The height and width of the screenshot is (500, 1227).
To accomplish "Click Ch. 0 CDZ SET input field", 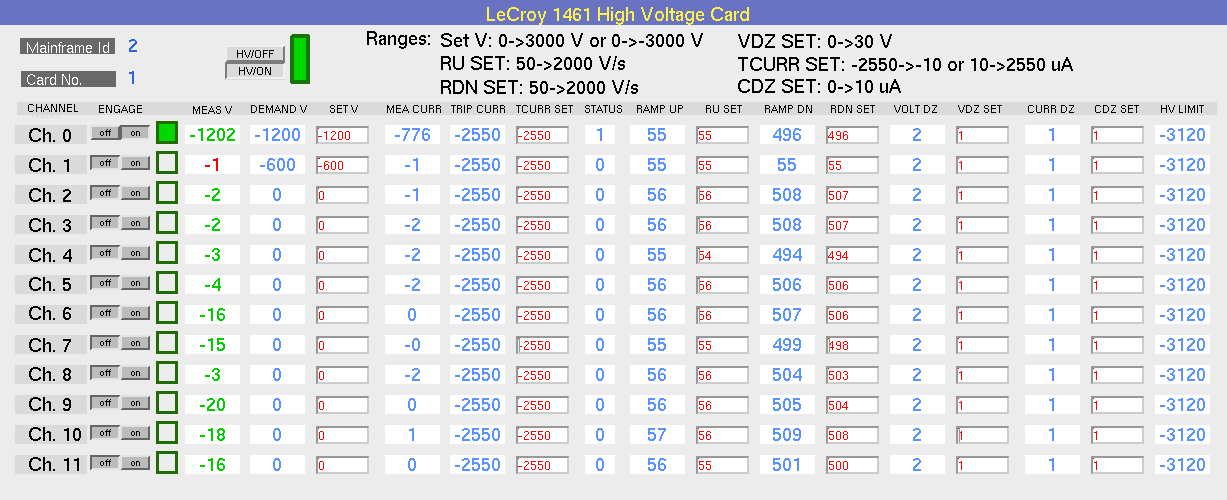I will click(1117, 135).
